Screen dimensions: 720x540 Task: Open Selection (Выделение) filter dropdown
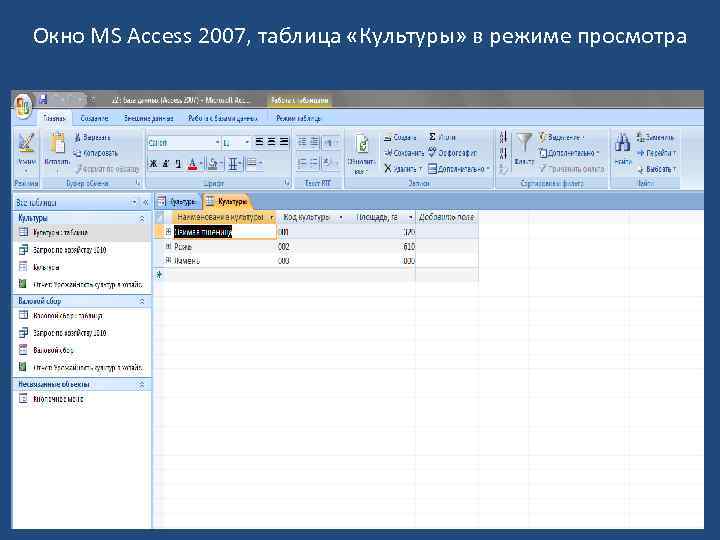point(562,137)
